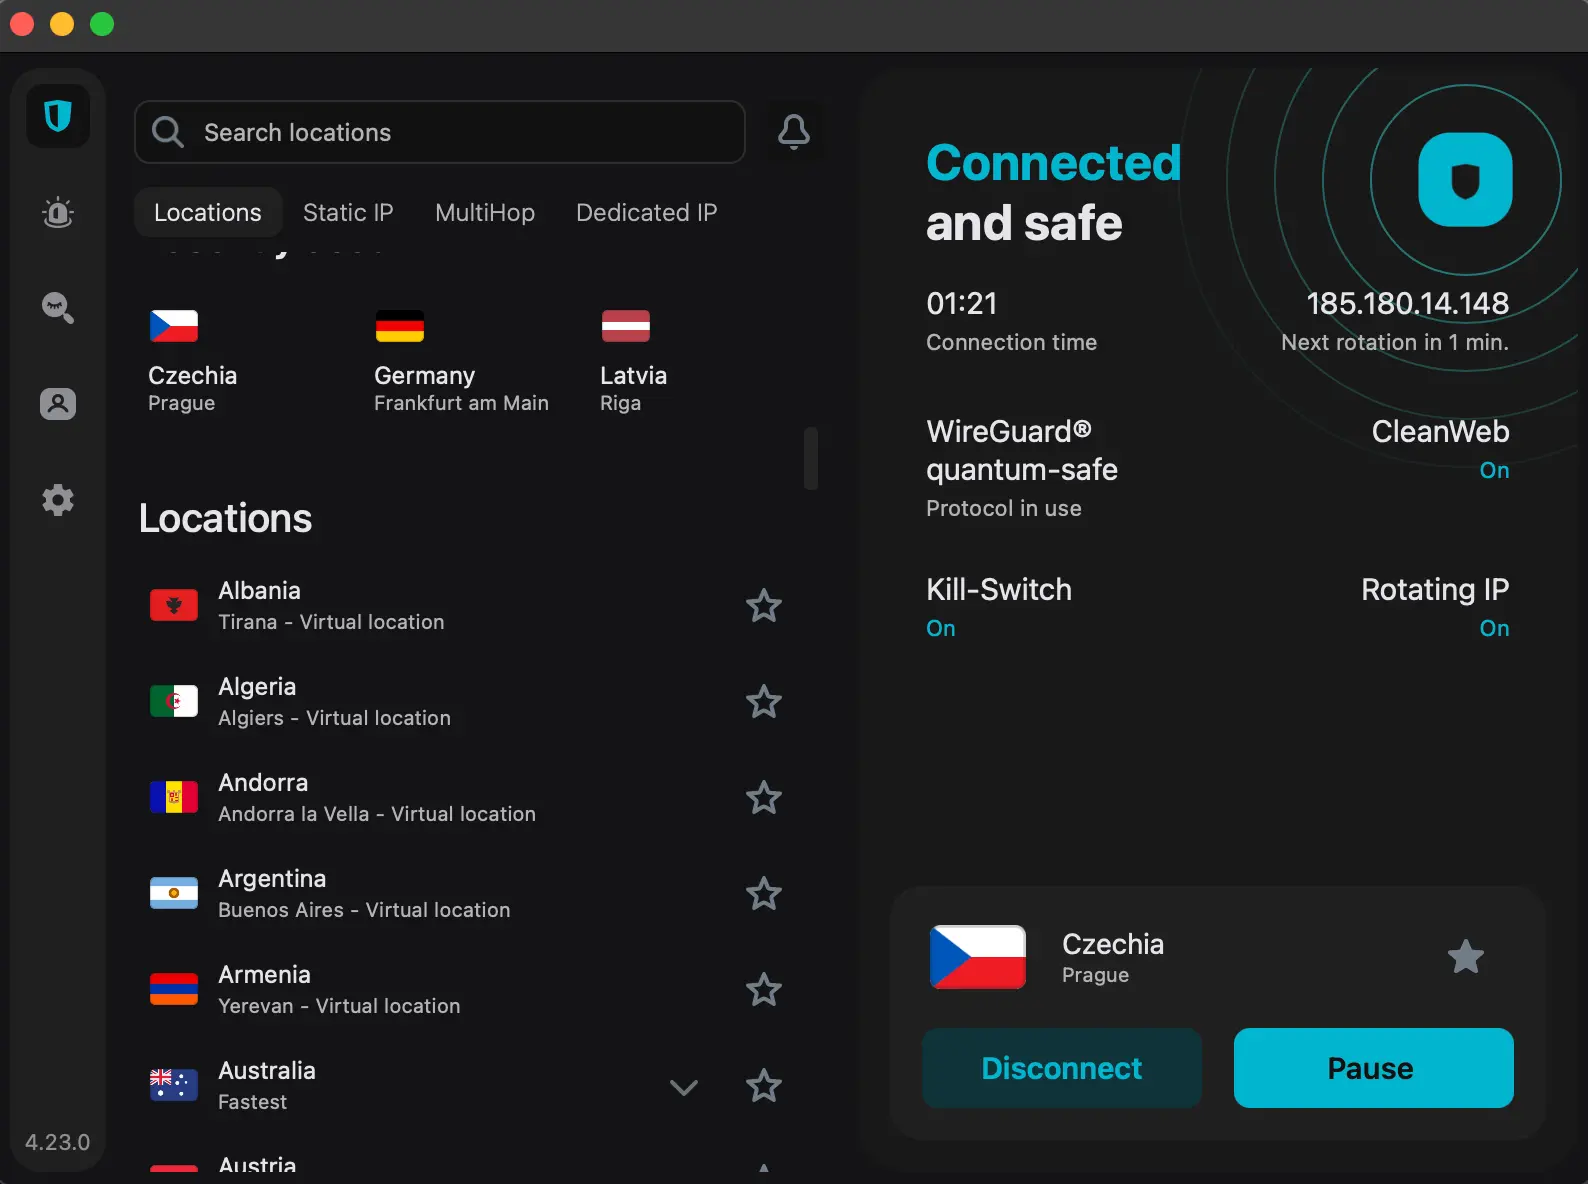Select Andorra la Vella location row
The width and height of the screenshot is (1588, 1184).
(465, 797)
